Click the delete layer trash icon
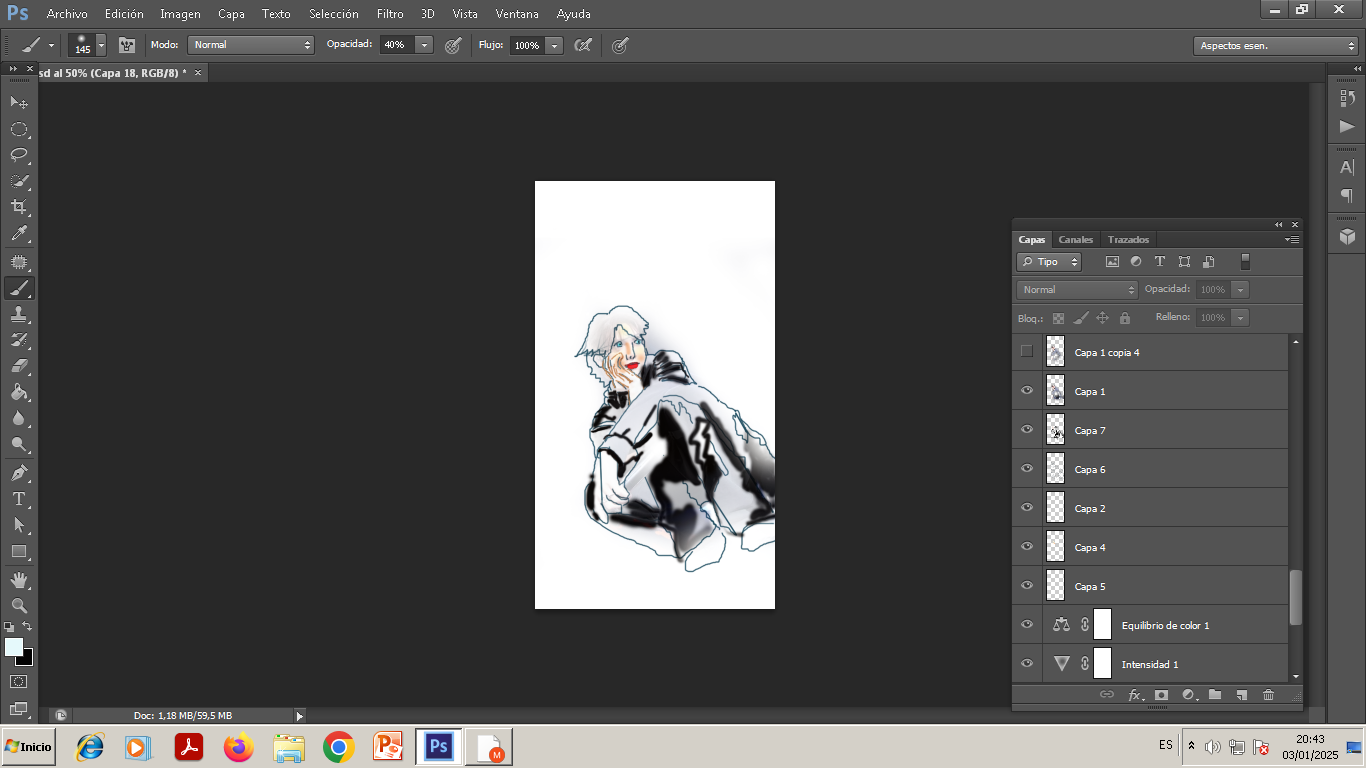This screenshot has width=1366, height=768. [1268, 694]
